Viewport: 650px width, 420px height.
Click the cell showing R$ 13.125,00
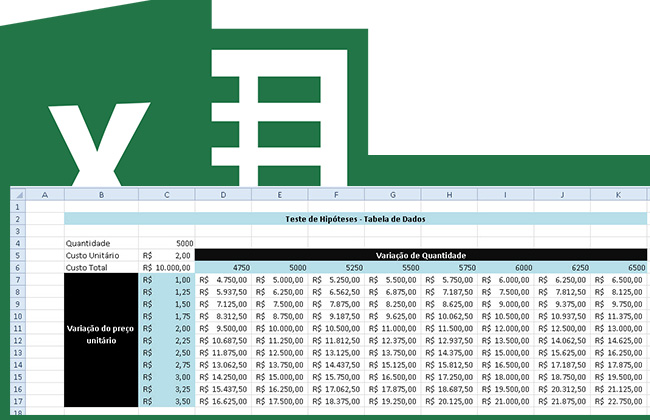[336, 353]
